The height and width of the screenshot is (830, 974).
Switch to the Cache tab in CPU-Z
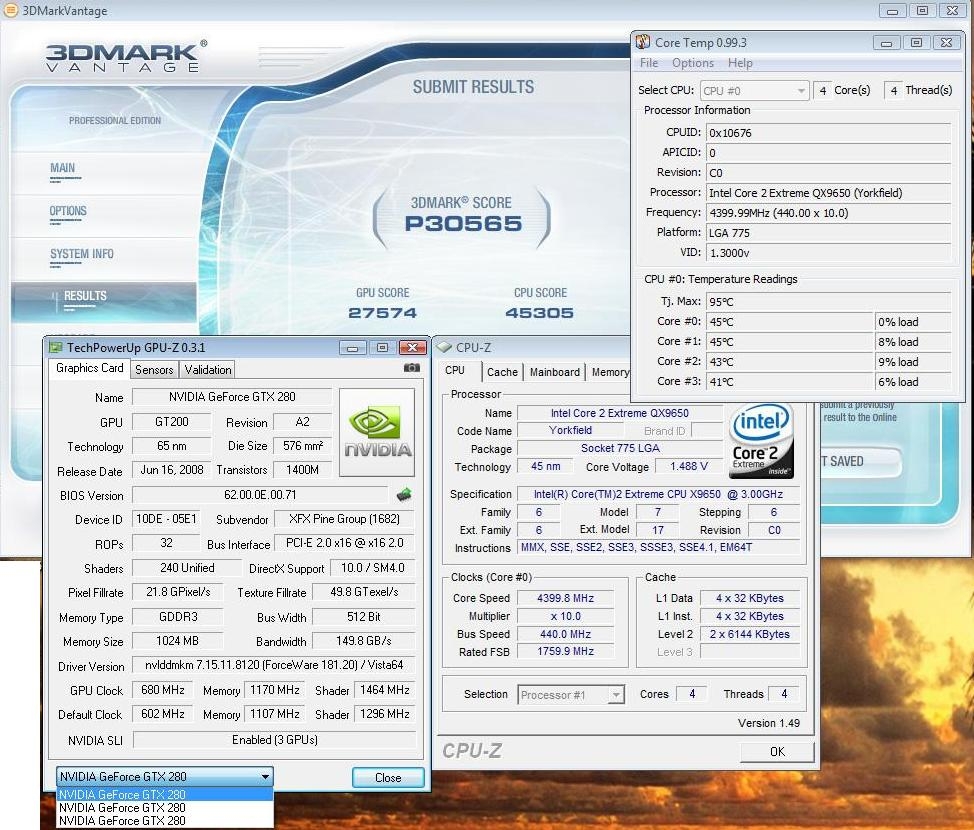(502, 372)
